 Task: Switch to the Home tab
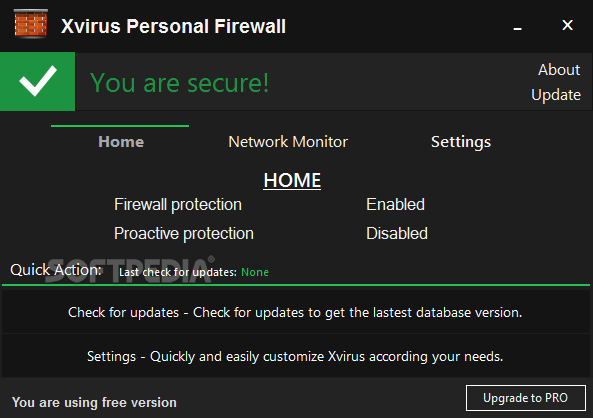[121, 142]
